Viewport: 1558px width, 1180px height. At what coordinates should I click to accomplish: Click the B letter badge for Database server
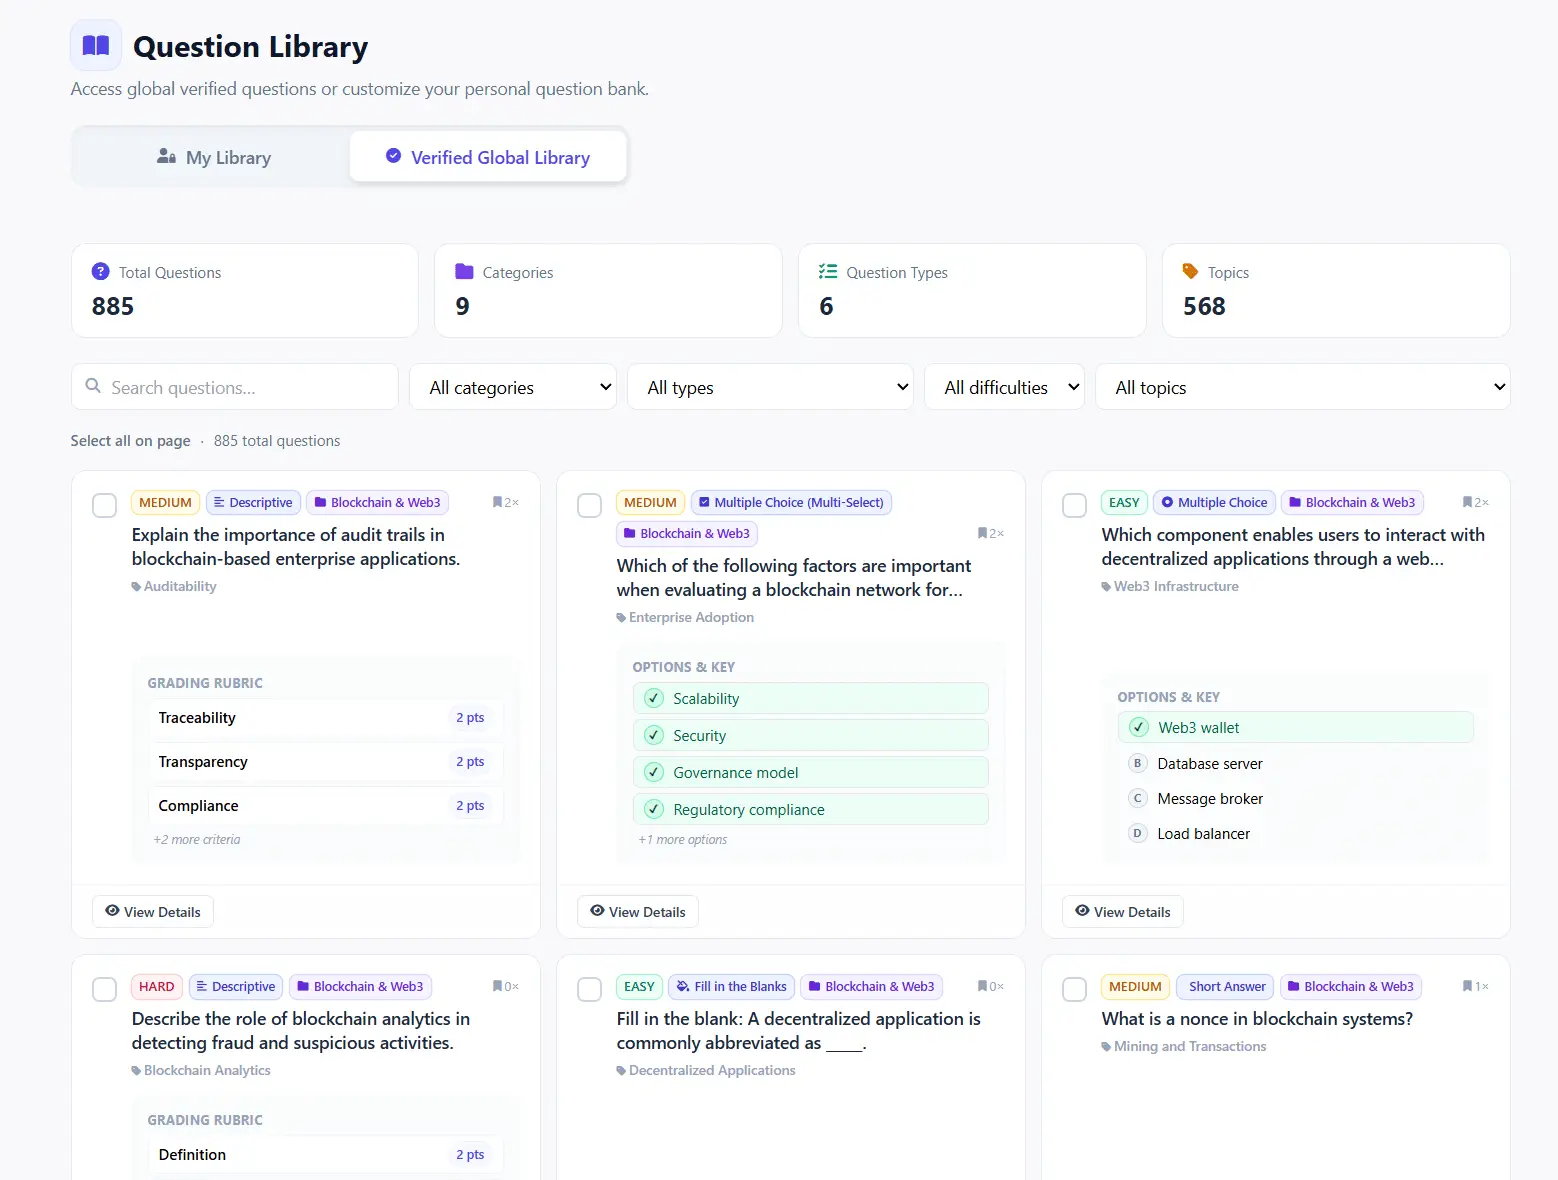1137,763
